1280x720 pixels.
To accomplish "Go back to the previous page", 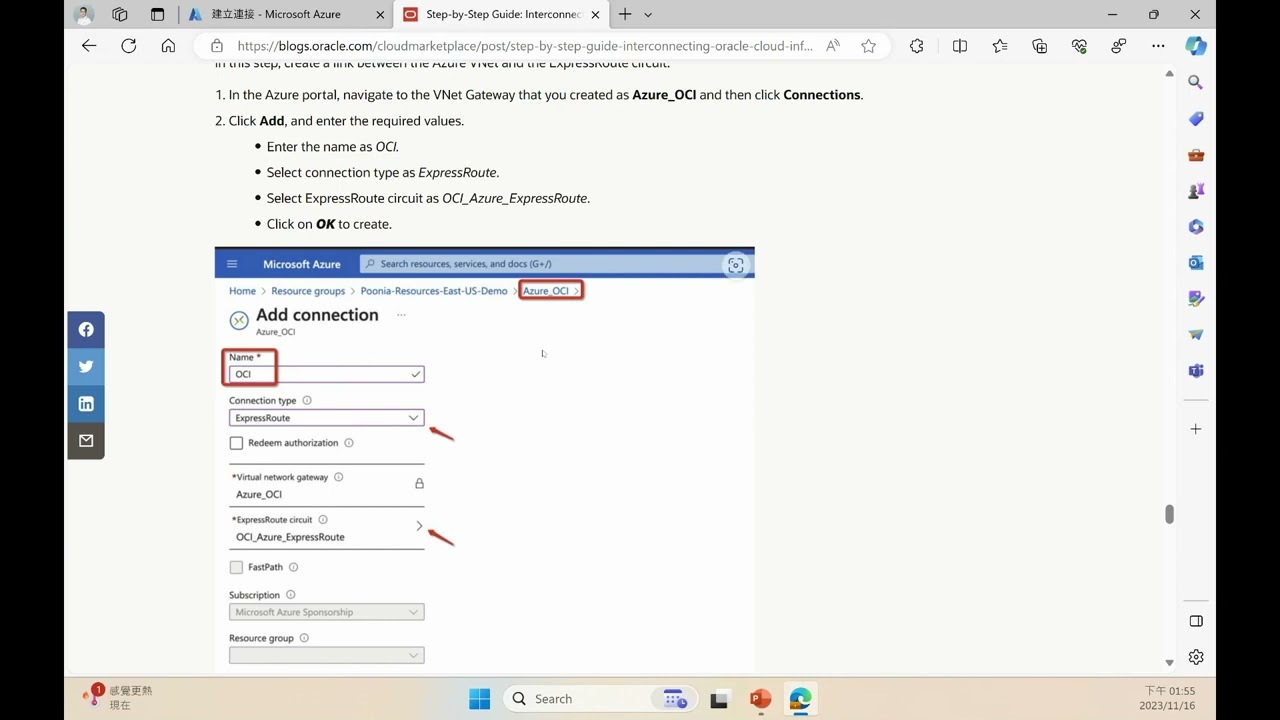I will pyautogui.click(x=89, y=46).
